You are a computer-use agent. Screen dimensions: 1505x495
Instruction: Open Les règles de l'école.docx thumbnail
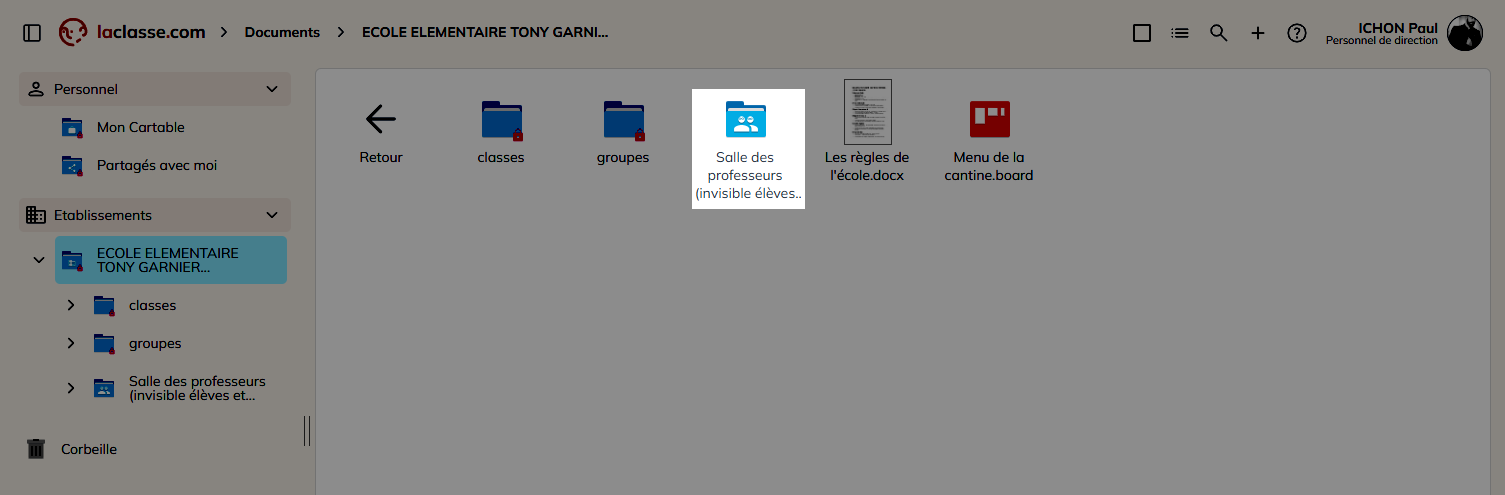[x=867, y=113]
